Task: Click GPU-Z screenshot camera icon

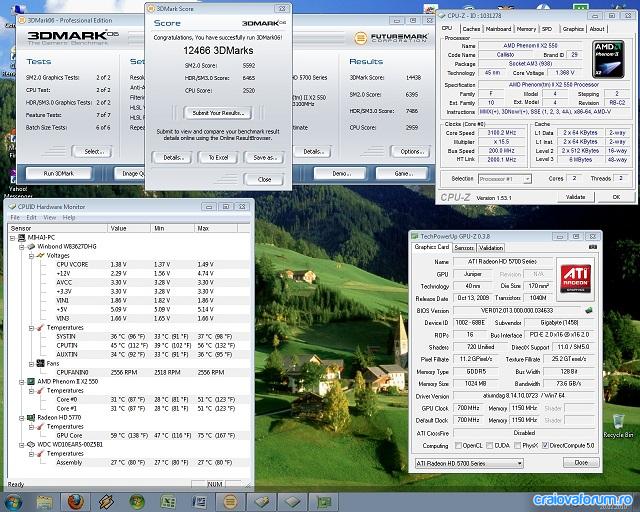Action: tap(593, 247)
